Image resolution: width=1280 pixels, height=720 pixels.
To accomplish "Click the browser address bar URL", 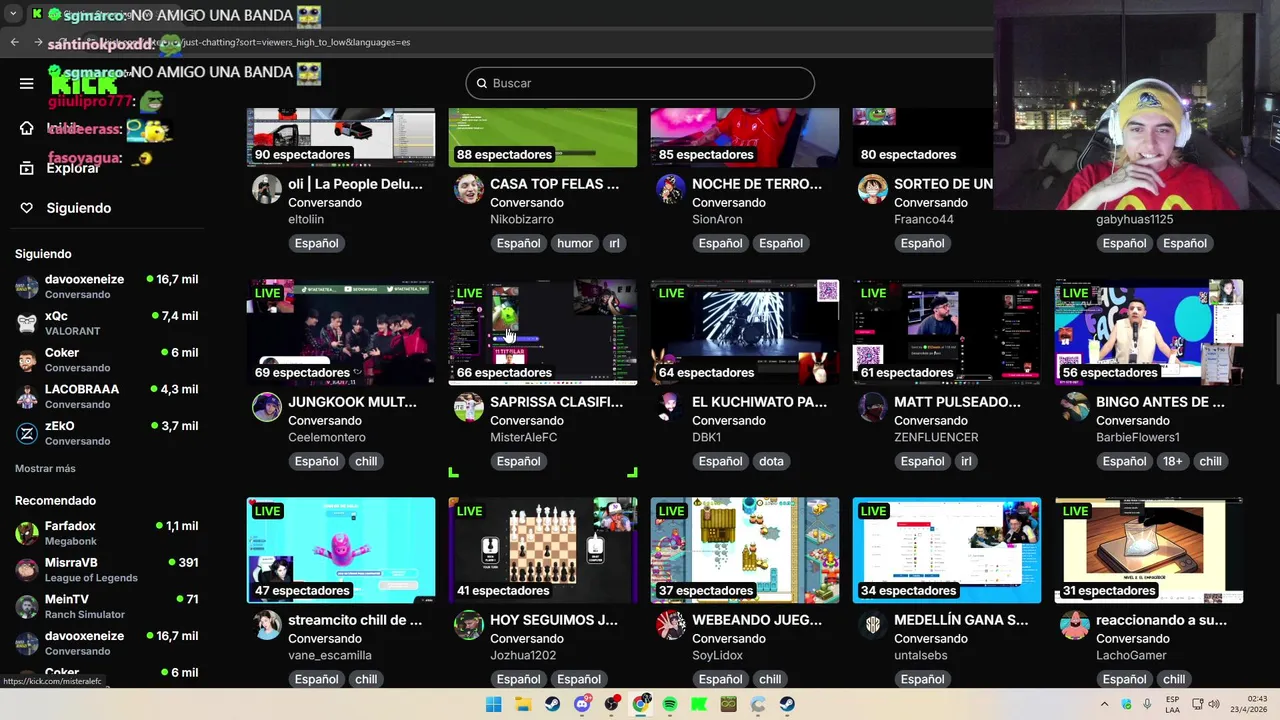I will tap(297, 42).
